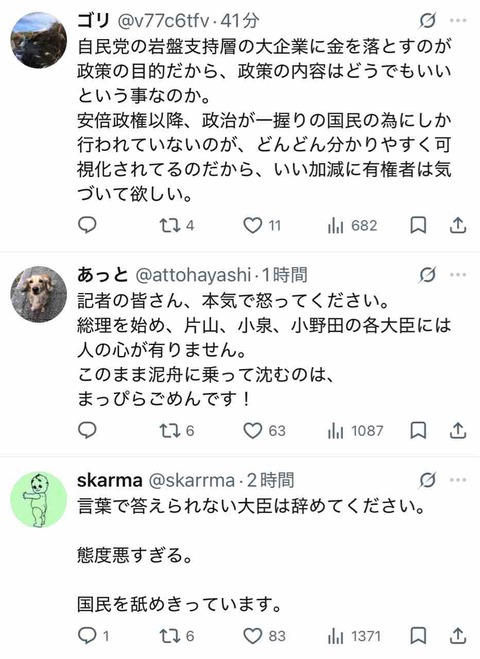The width and height of the screenshot is (480, 659).
Task: Bookmark ゴリ's tweet
Action: point(418,226)
